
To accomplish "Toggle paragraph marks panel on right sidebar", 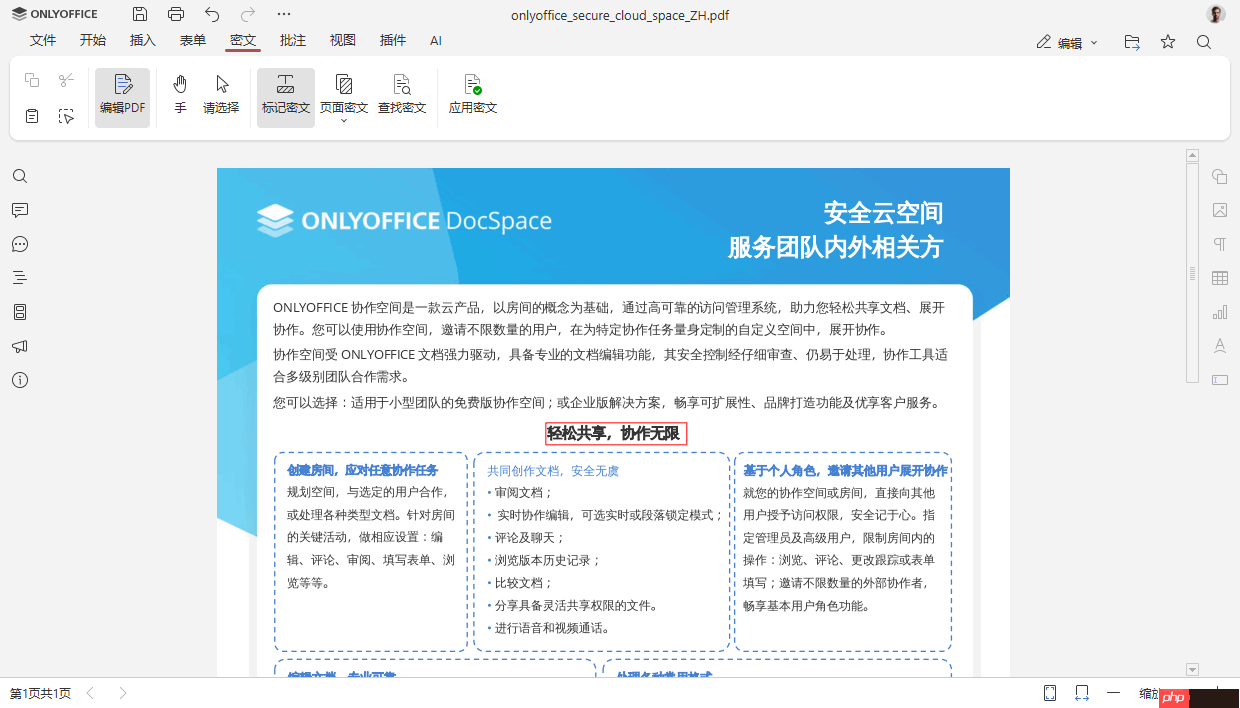I will tap(1219, 244).
